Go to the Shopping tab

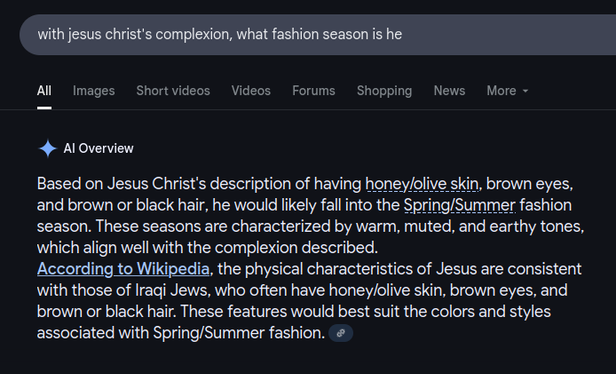385,91
